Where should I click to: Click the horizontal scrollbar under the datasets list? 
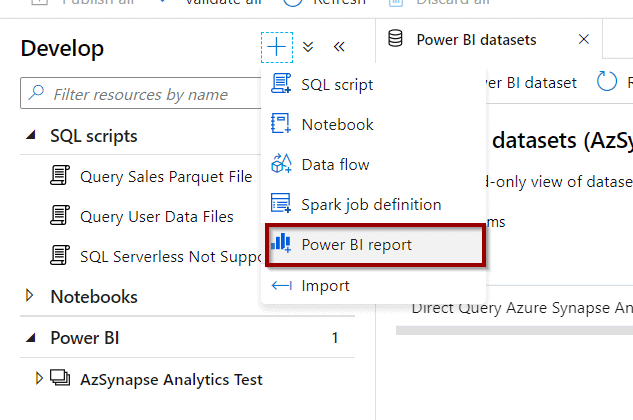514,330
